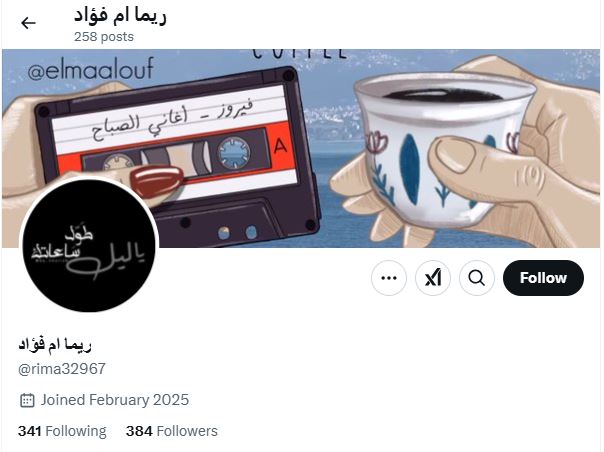Screen dimensions: 604x452
Task: Click the red-nailed finger in the banner
Action: [156, 181]
